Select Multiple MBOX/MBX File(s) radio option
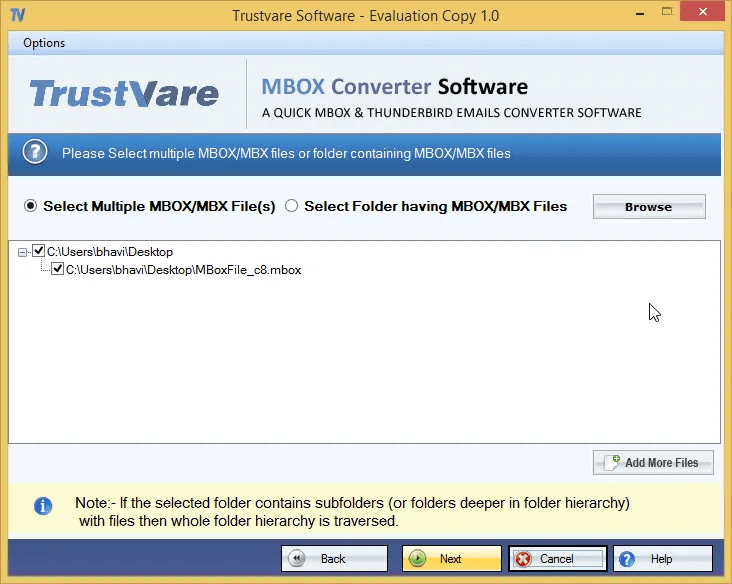Viewport: 732px width, 584px height. click(31, 206)
